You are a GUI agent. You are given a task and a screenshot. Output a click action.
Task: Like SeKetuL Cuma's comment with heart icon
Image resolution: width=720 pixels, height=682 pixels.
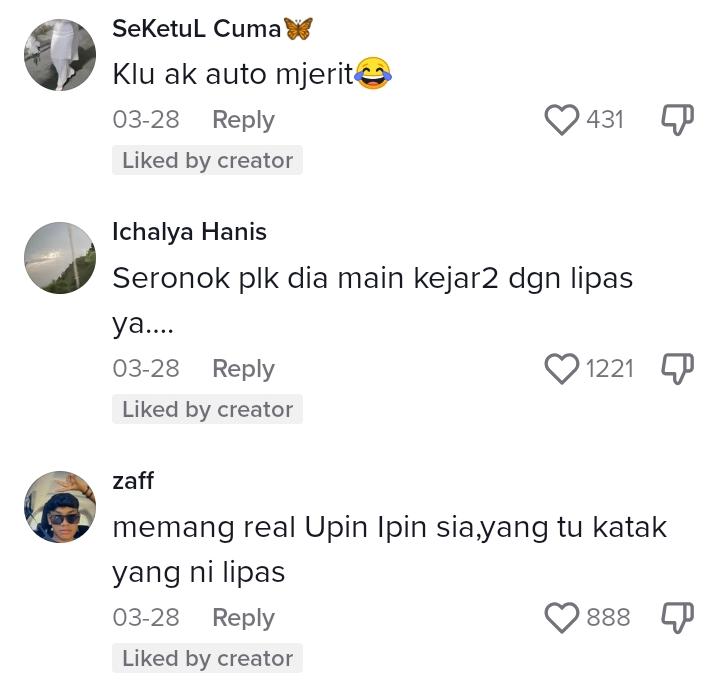562,120
